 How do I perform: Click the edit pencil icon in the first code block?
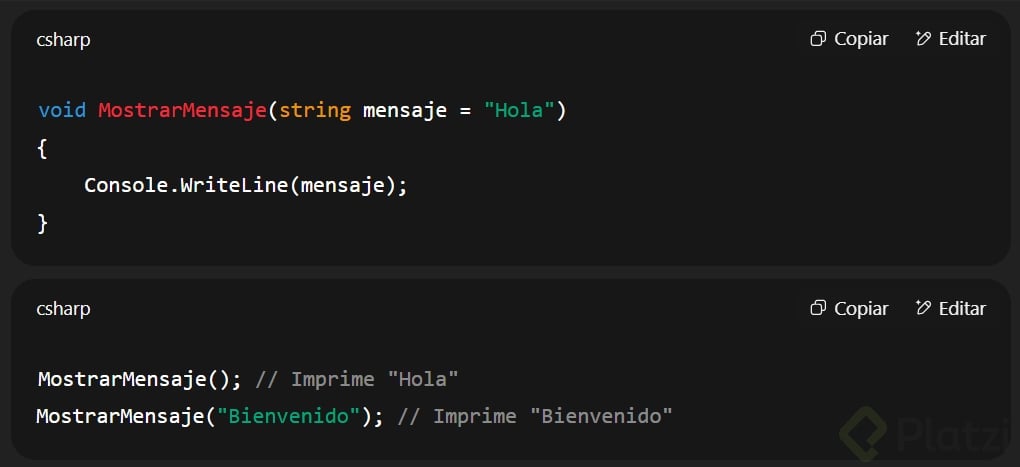tap(923, 39)
